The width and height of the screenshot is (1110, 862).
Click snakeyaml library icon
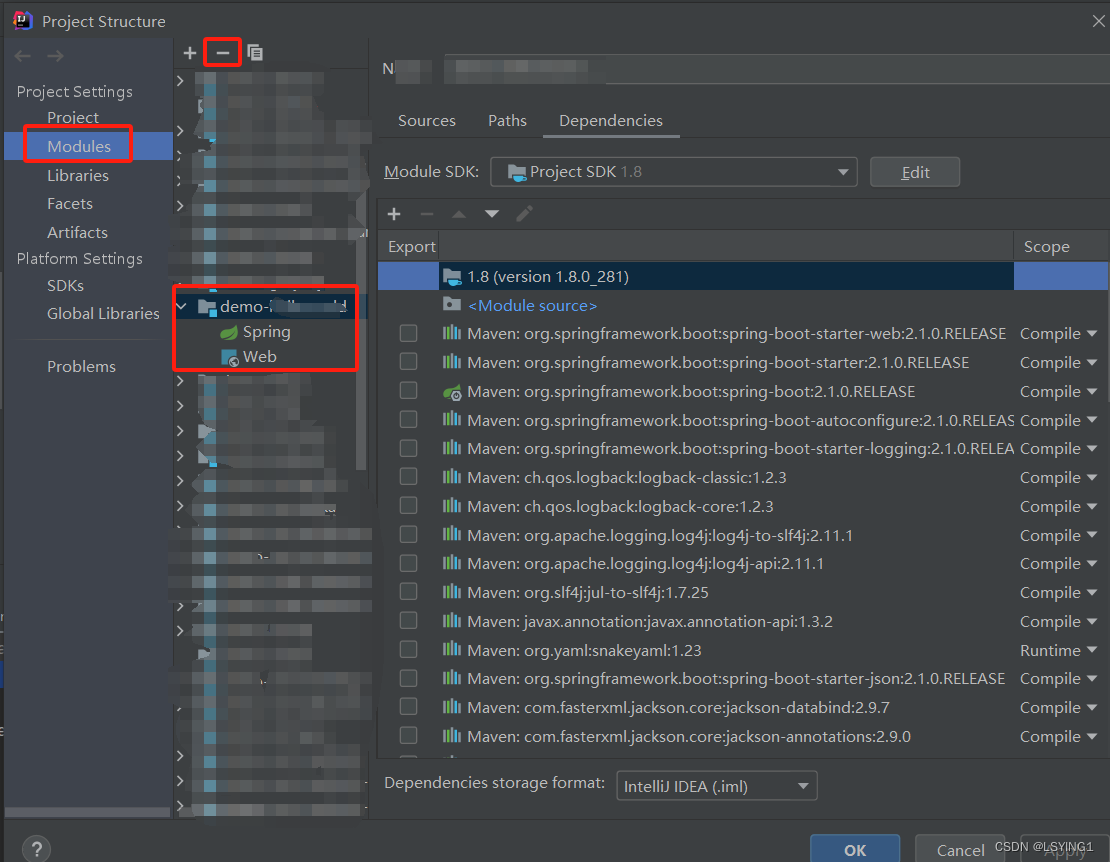[452, 649]
